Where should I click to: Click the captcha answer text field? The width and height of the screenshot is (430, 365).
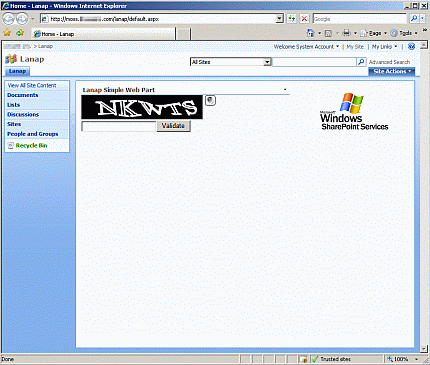(x=119, y=126)
